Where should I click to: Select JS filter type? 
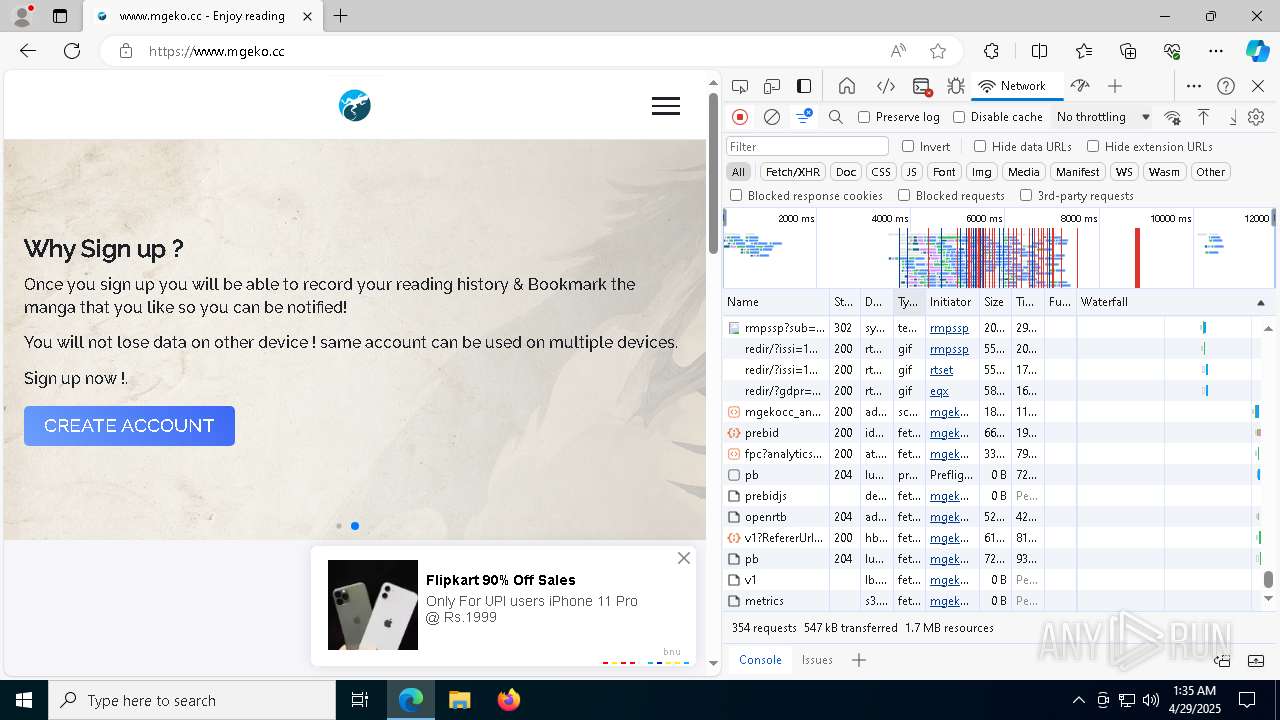pyautogui.click(x=911, y=172)
